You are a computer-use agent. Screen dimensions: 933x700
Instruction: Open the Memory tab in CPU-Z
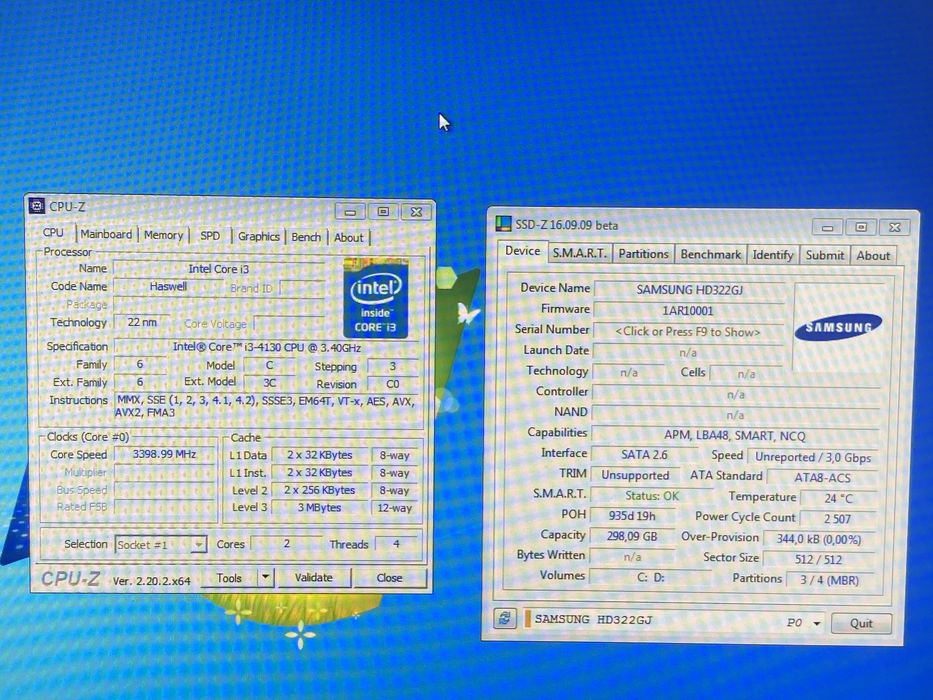(x=163, y=235)
